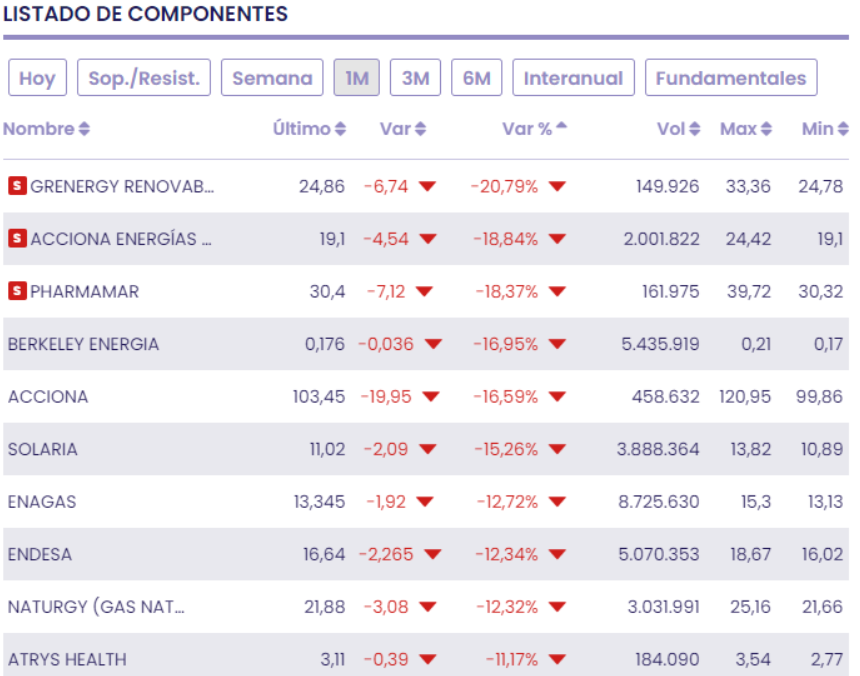Toggle the Var % column sort arrow
This screenshot has width=860, height=676.
pyautogui.click(x=562, y=127)
